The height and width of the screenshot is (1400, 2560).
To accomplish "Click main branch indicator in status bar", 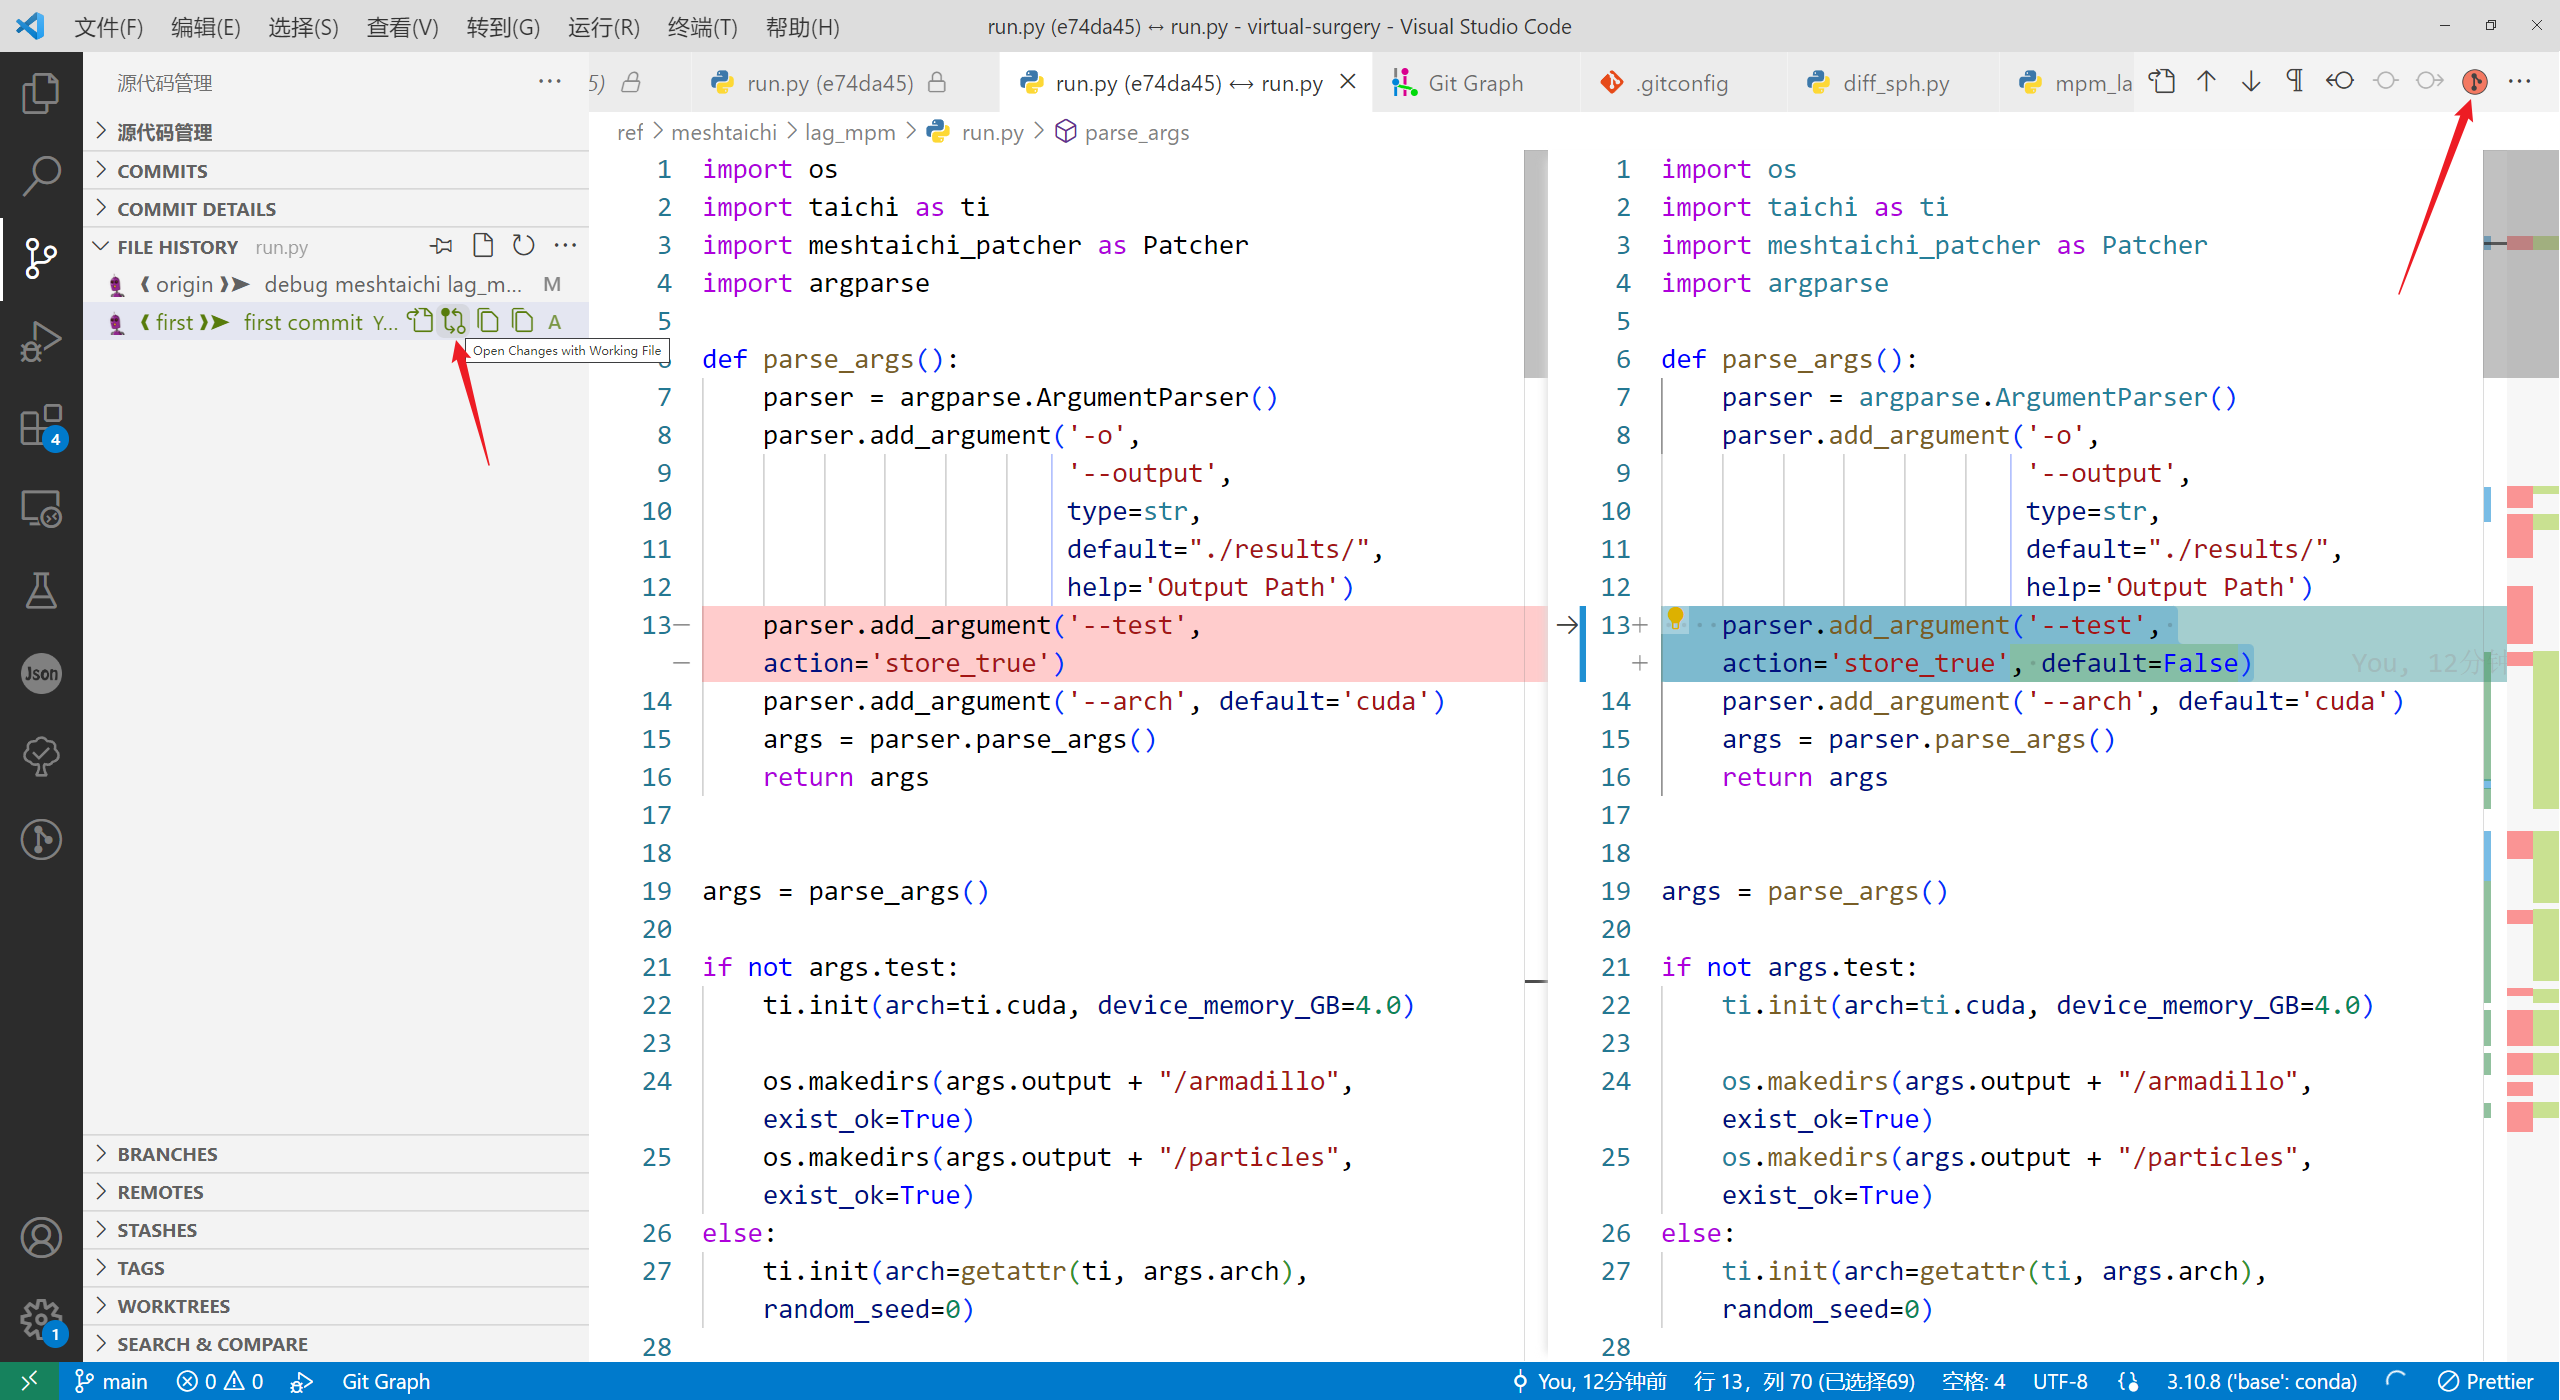I will tap(112, 1381).
